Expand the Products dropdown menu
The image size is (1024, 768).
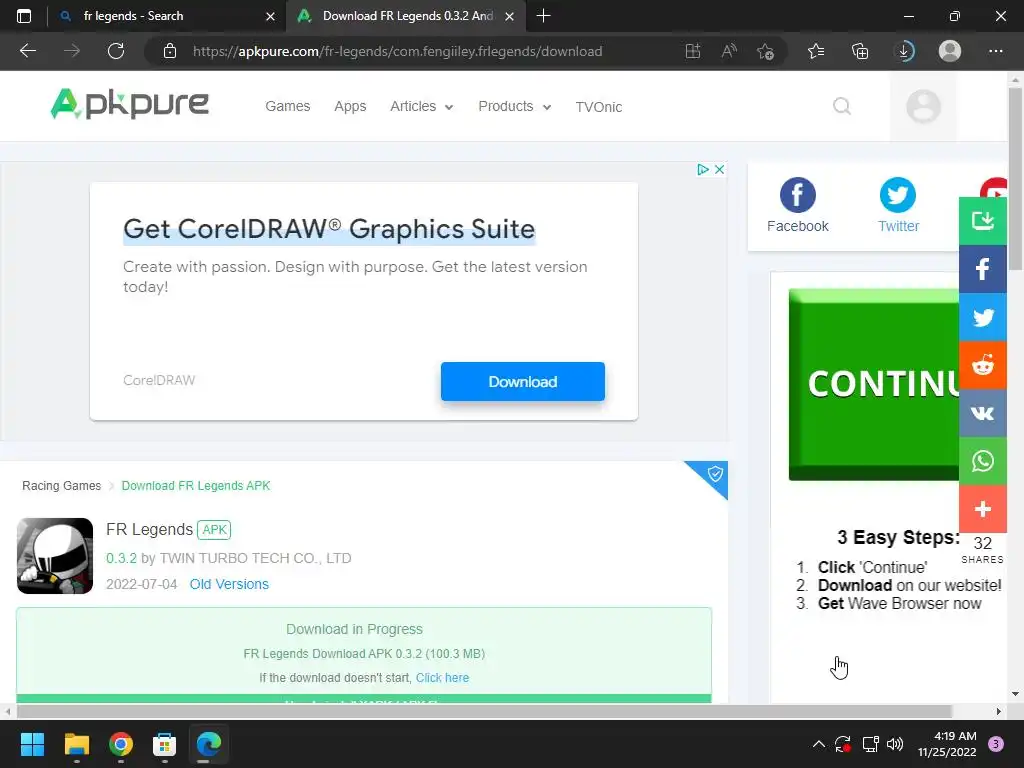(x=515, y=106)
